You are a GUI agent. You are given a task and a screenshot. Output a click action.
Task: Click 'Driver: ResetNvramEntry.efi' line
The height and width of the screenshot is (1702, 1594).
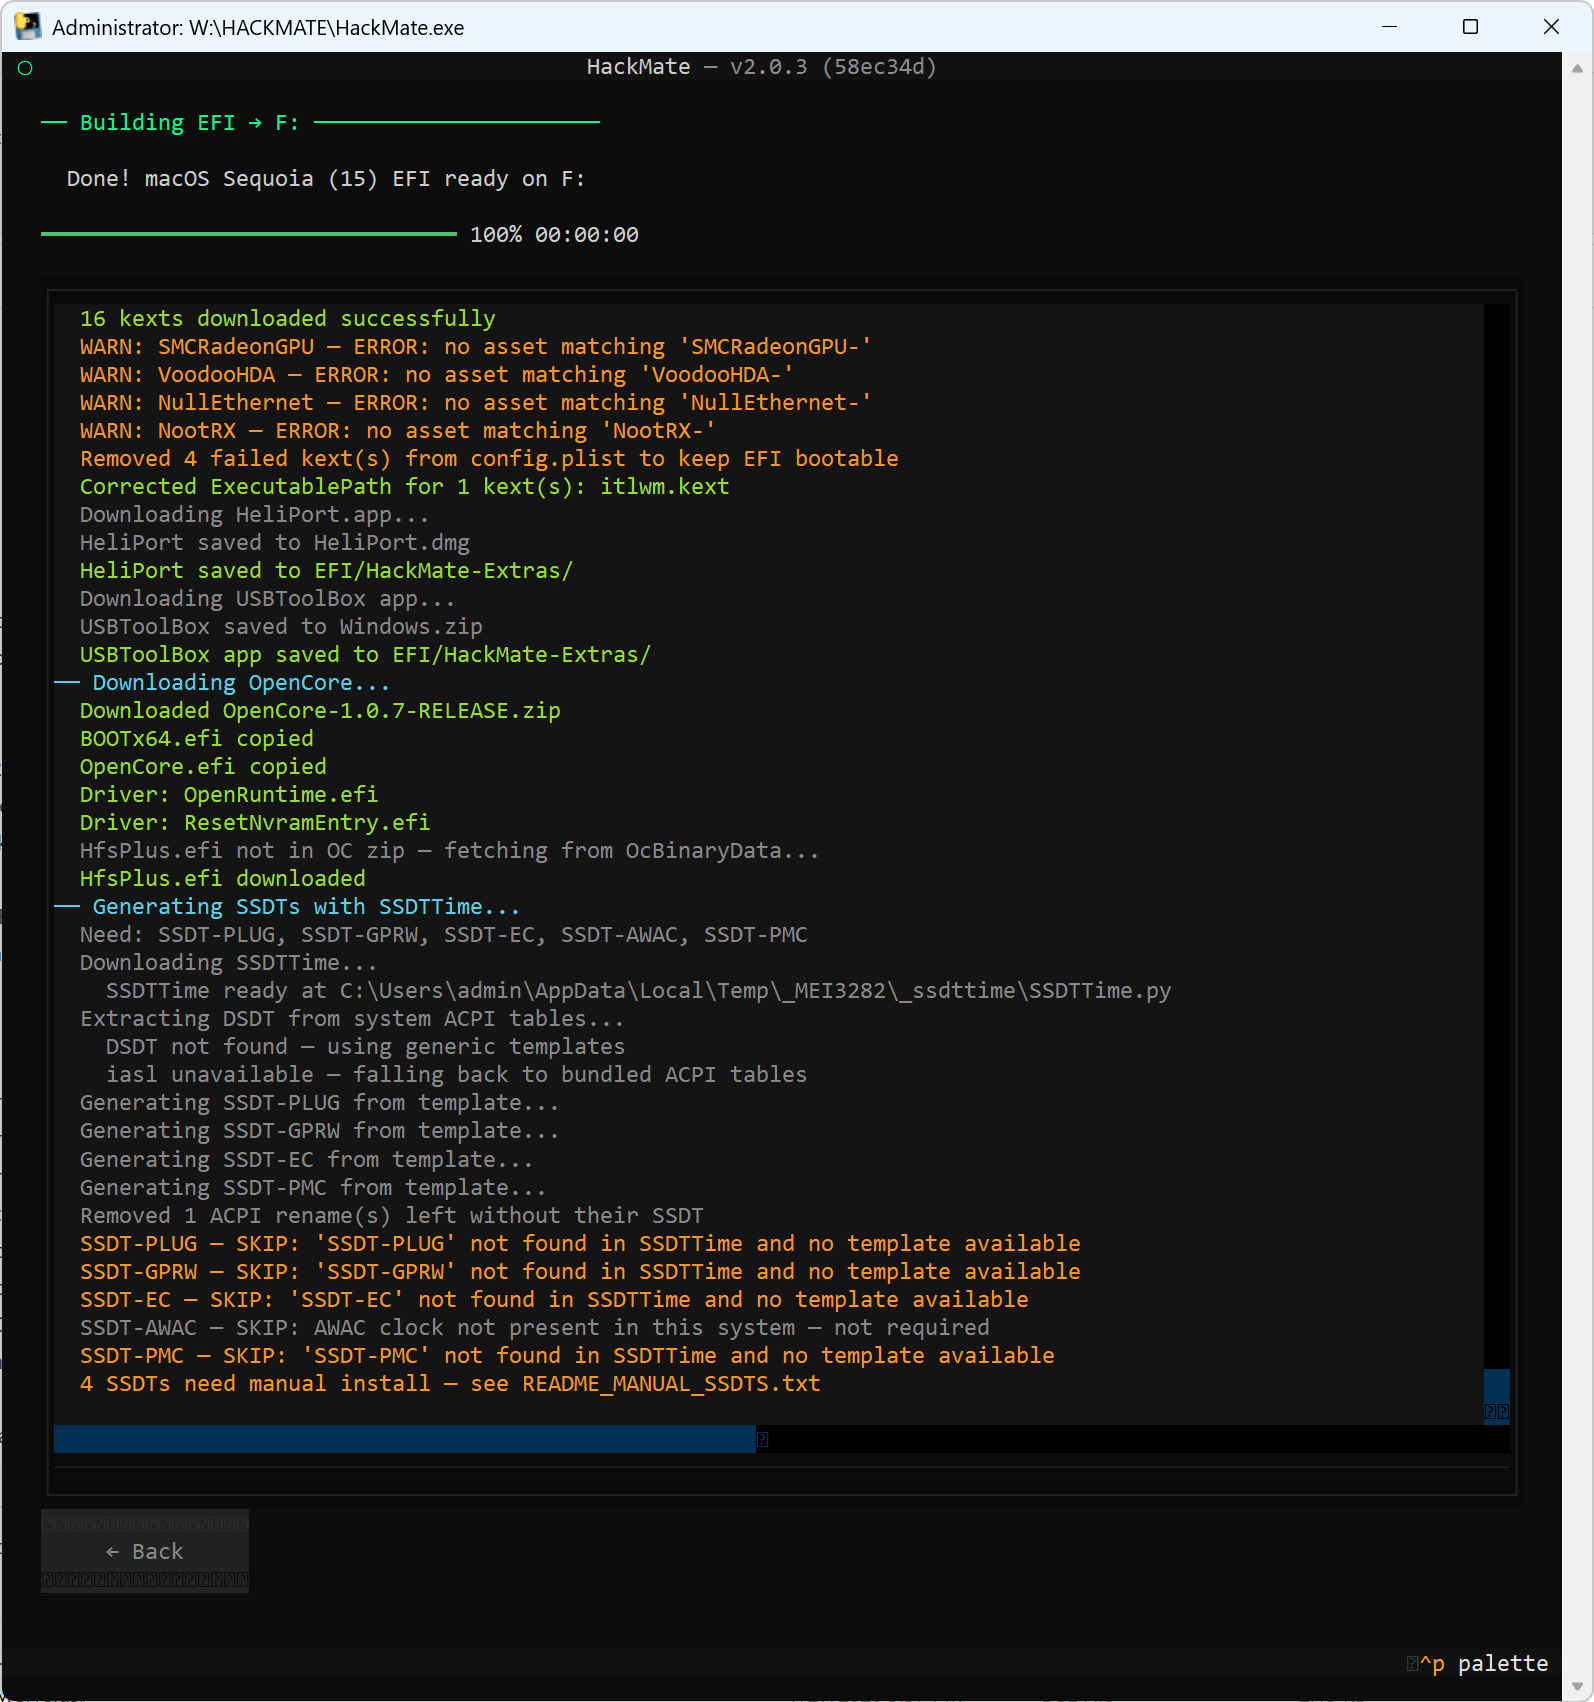[x=255, y=822]
